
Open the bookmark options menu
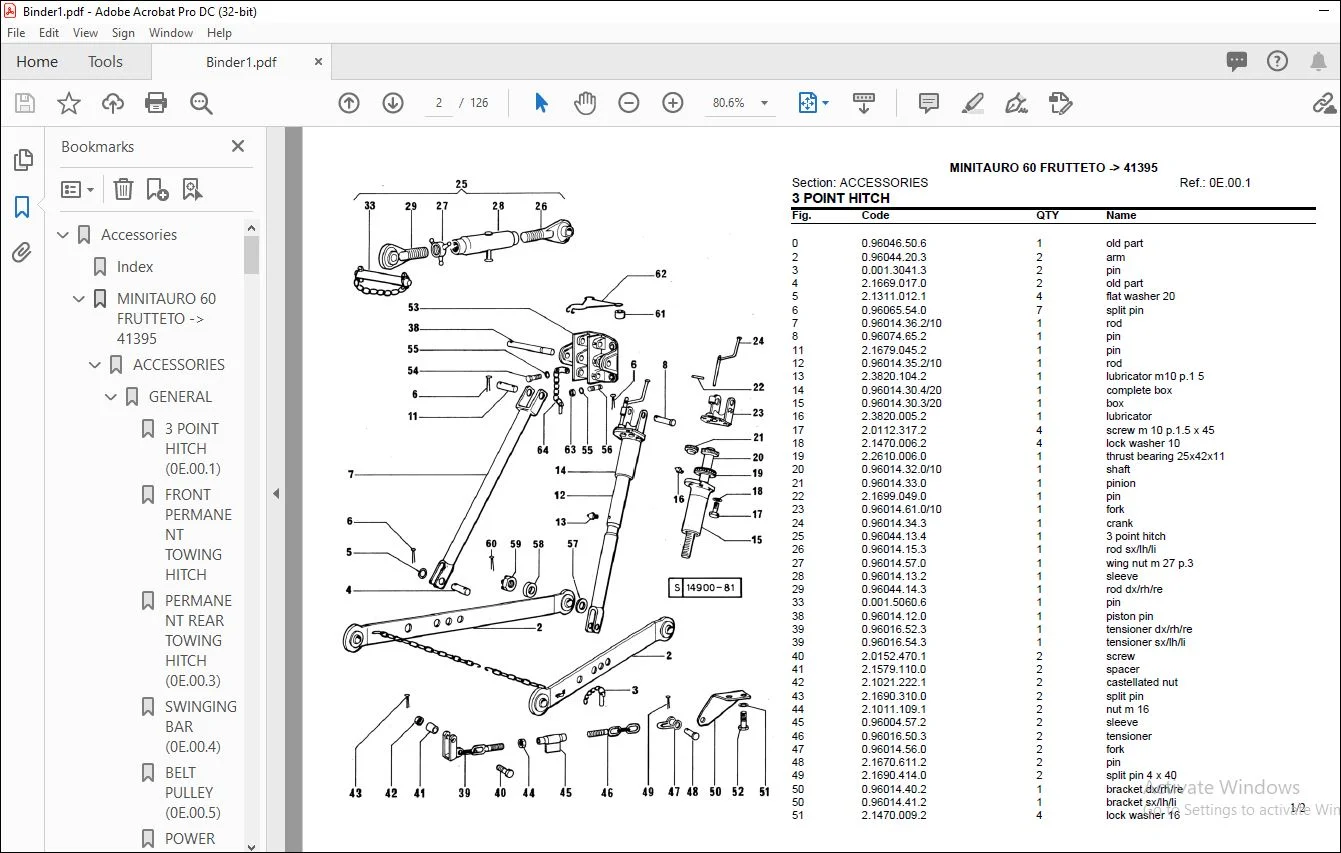click(x=77, y=189)
